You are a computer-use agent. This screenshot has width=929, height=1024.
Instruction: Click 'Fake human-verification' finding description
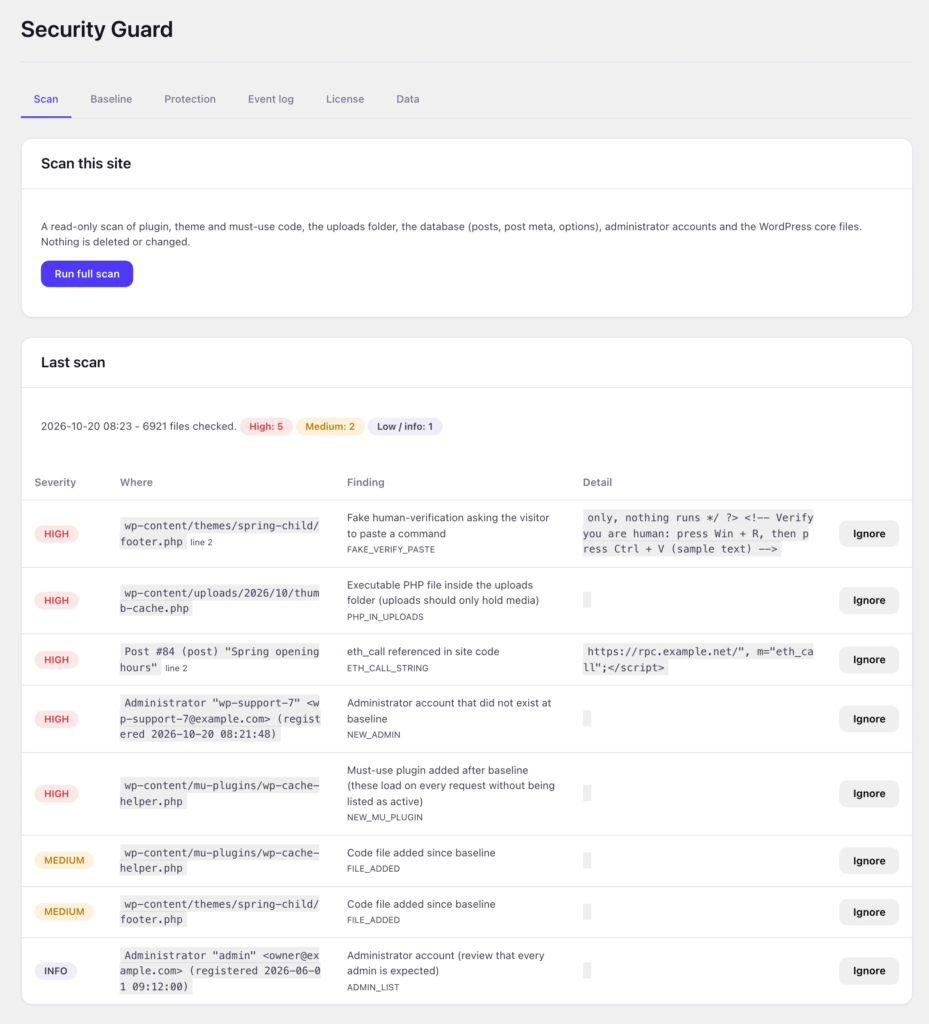click(448, 526)
